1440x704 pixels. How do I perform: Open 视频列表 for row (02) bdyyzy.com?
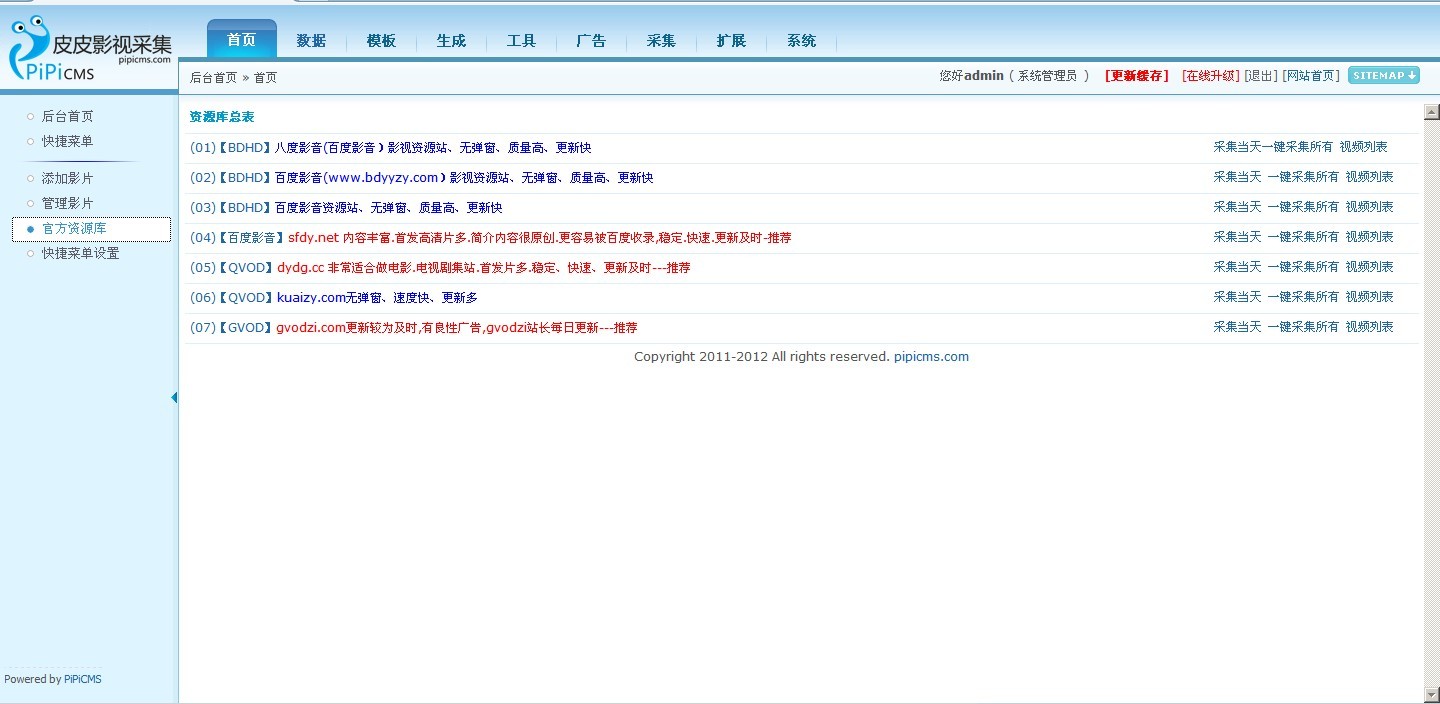[x=1369, y=177]
